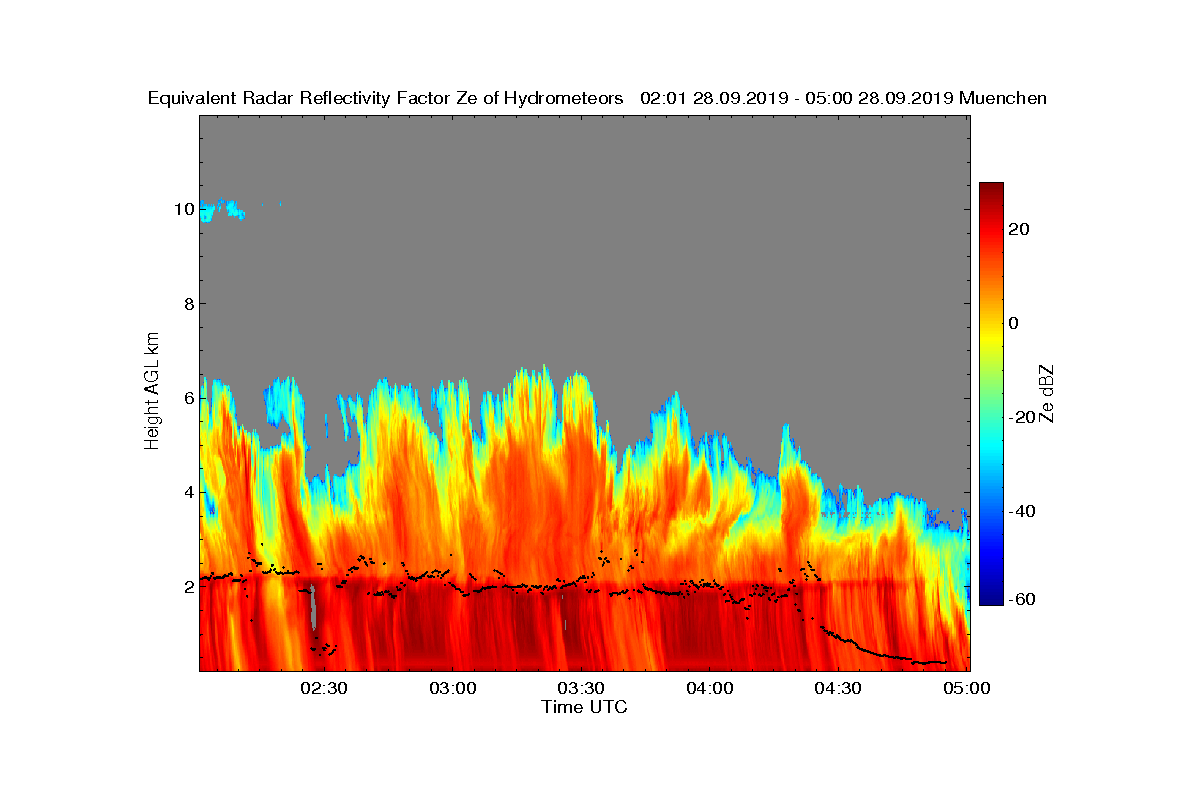Viewport: 1200px width, 800px height.
Task: Click the 2 km height tick label
Action: (187, 586)
